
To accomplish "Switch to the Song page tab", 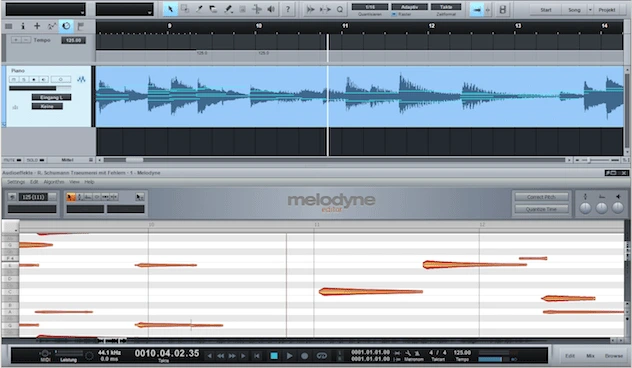I will coord(574,10).
